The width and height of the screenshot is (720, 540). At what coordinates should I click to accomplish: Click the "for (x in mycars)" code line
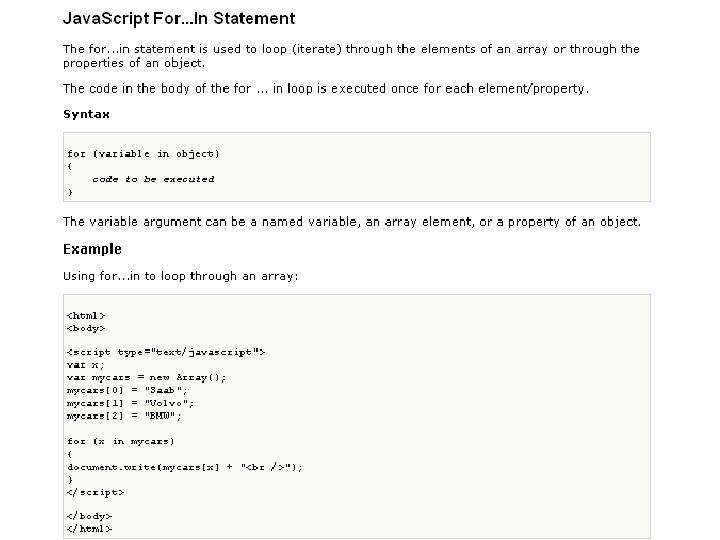tap(121, 440)
